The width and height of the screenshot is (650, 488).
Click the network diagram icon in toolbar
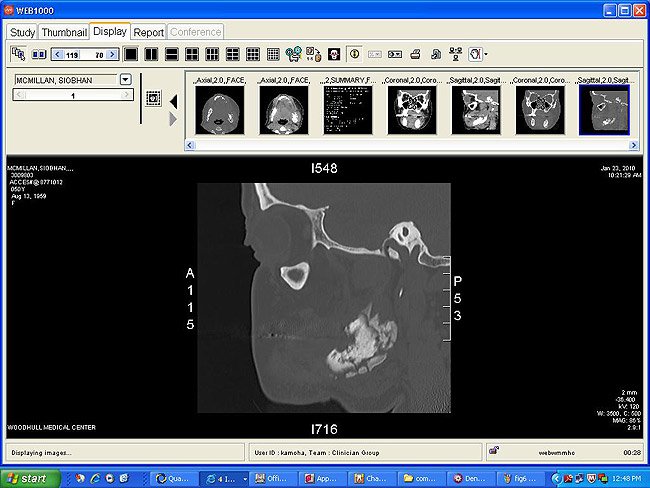(x=455, y=53)
